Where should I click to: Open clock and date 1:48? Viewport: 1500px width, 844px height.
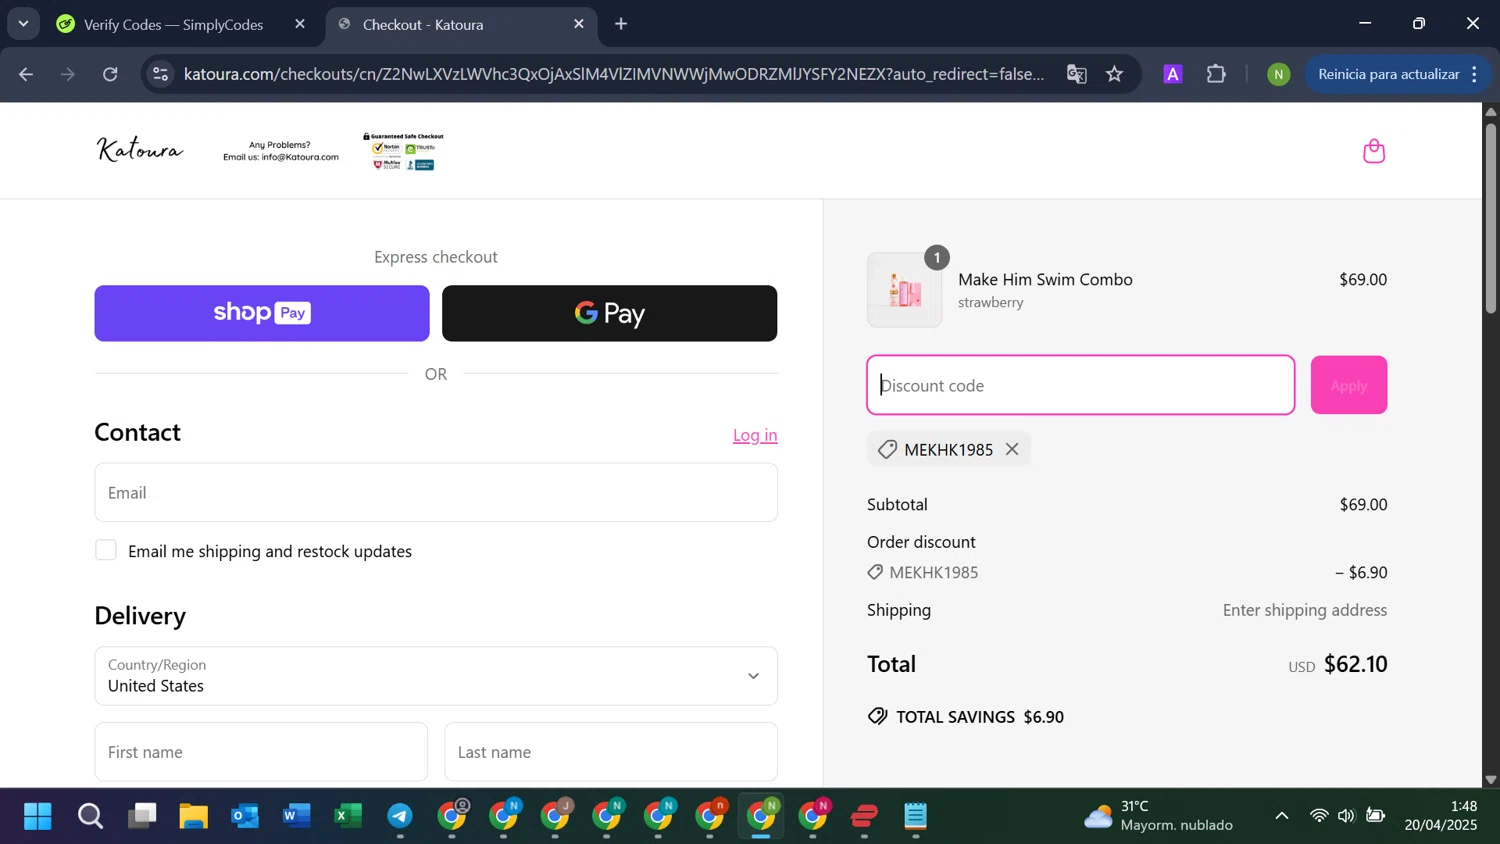click(x=1440, y=816)
